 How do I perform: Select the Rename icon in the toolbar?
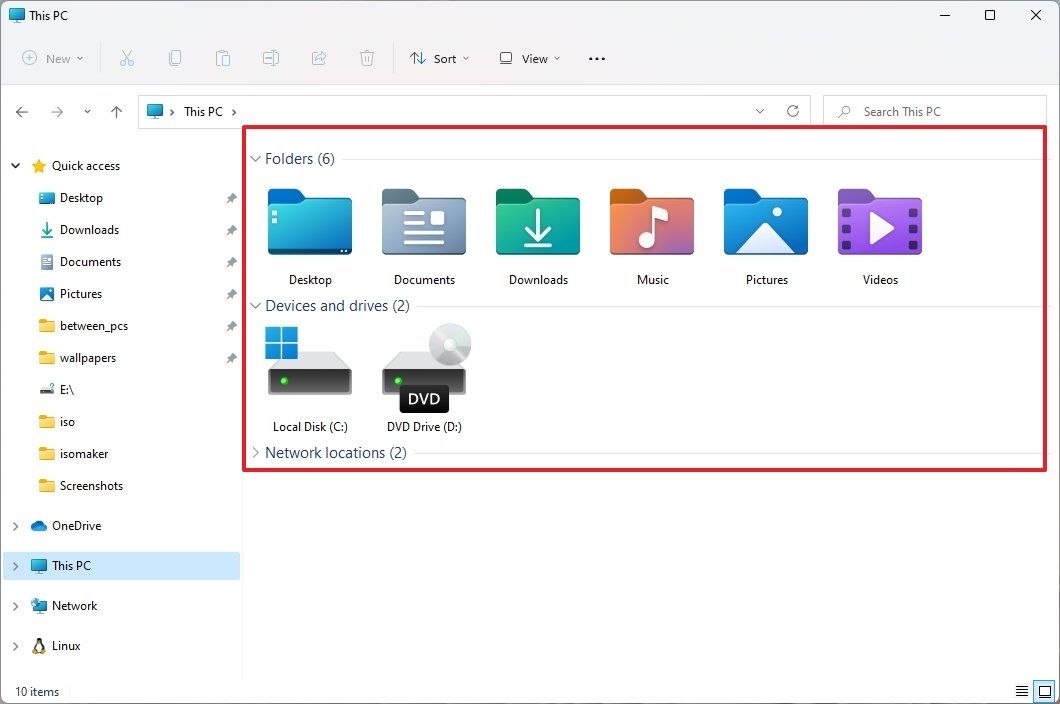[271, 58]
